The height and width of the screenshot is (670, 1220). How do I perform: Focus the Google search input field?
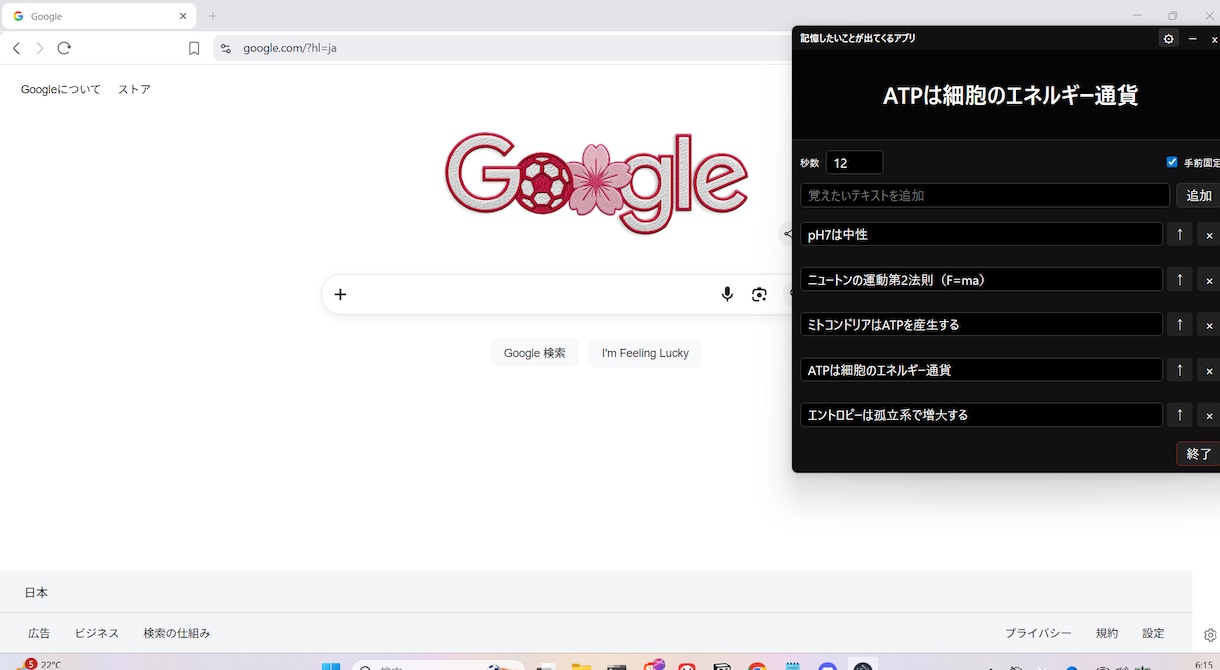click(x=530, y=294)
